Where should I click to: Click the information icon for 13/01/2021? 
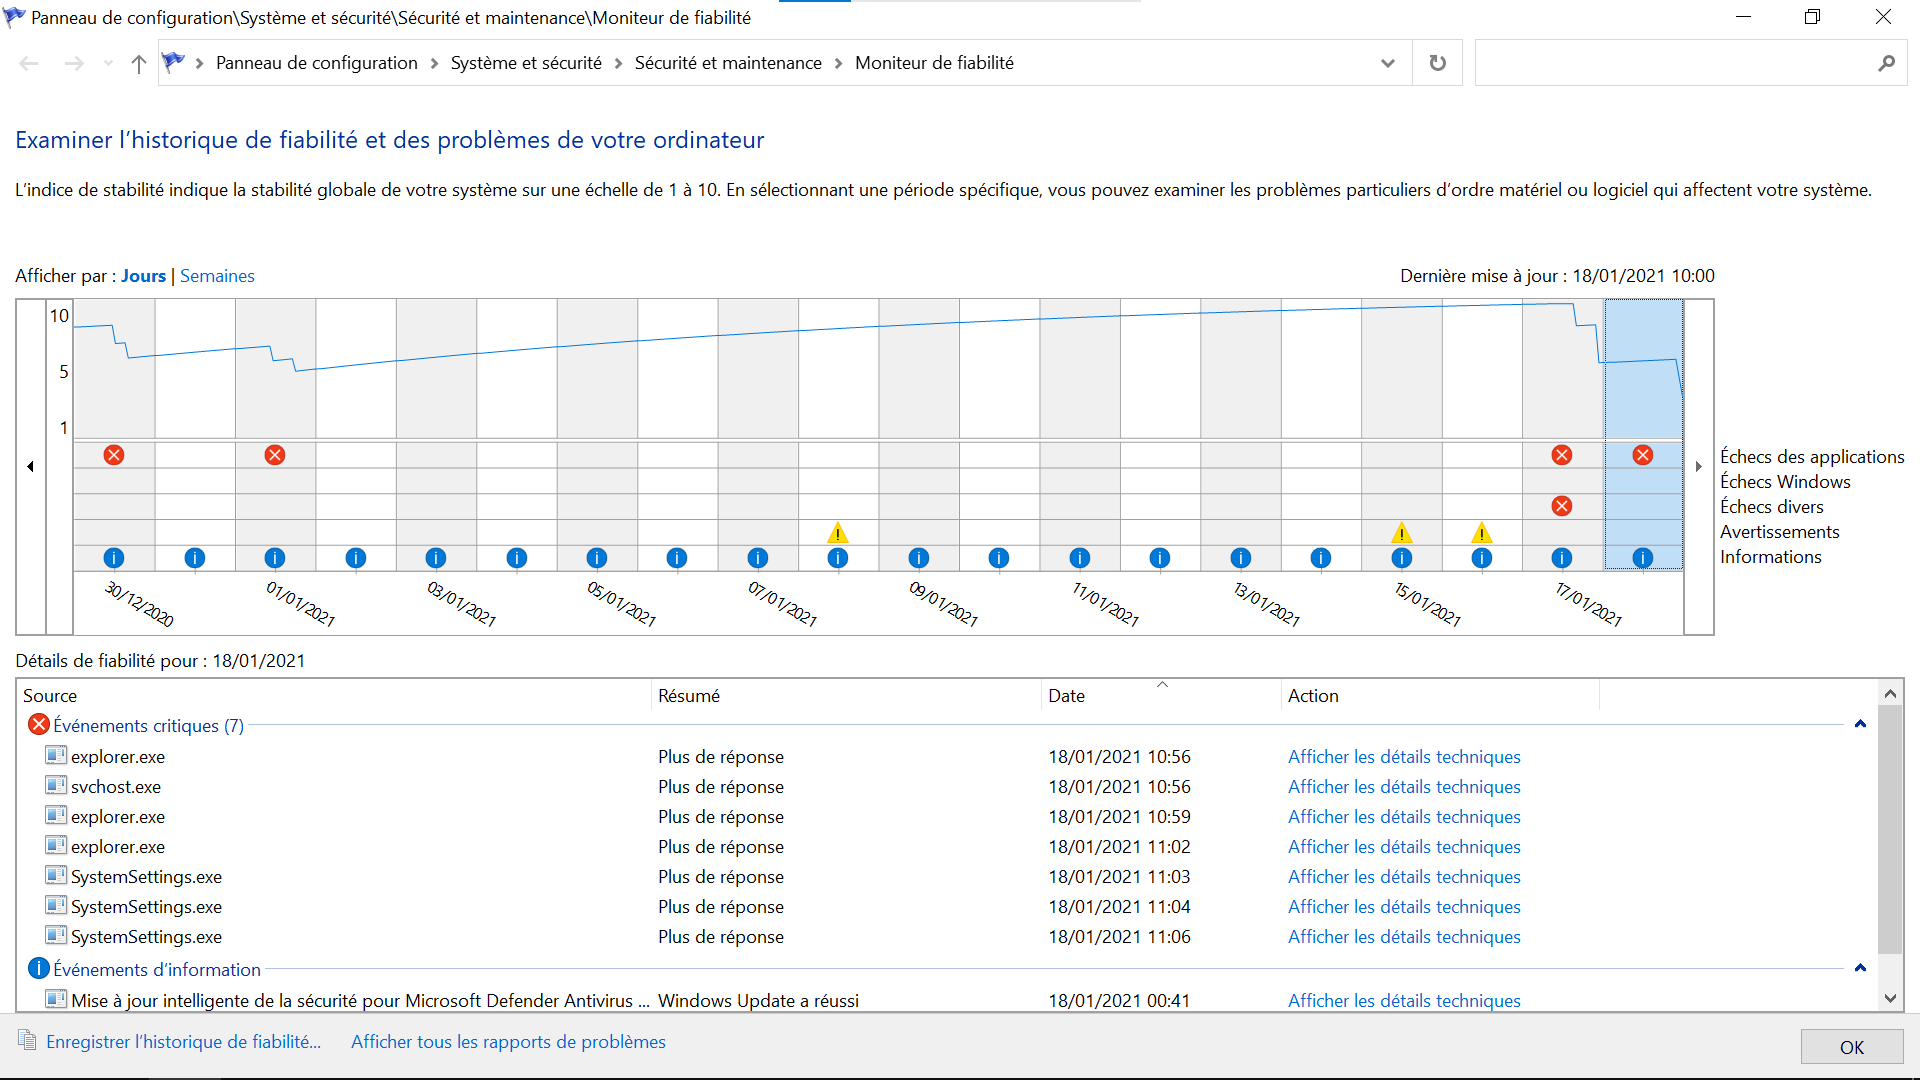(1241, 558)
